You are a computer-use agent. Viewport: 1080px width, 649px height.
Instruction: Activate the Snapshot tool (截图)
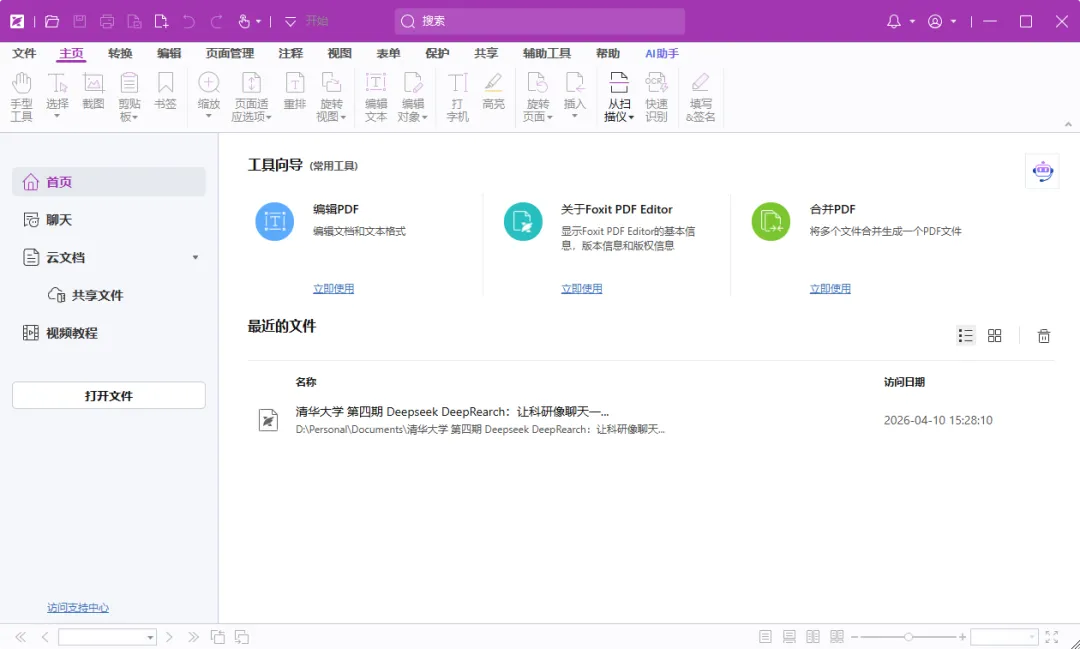point(93,92)
